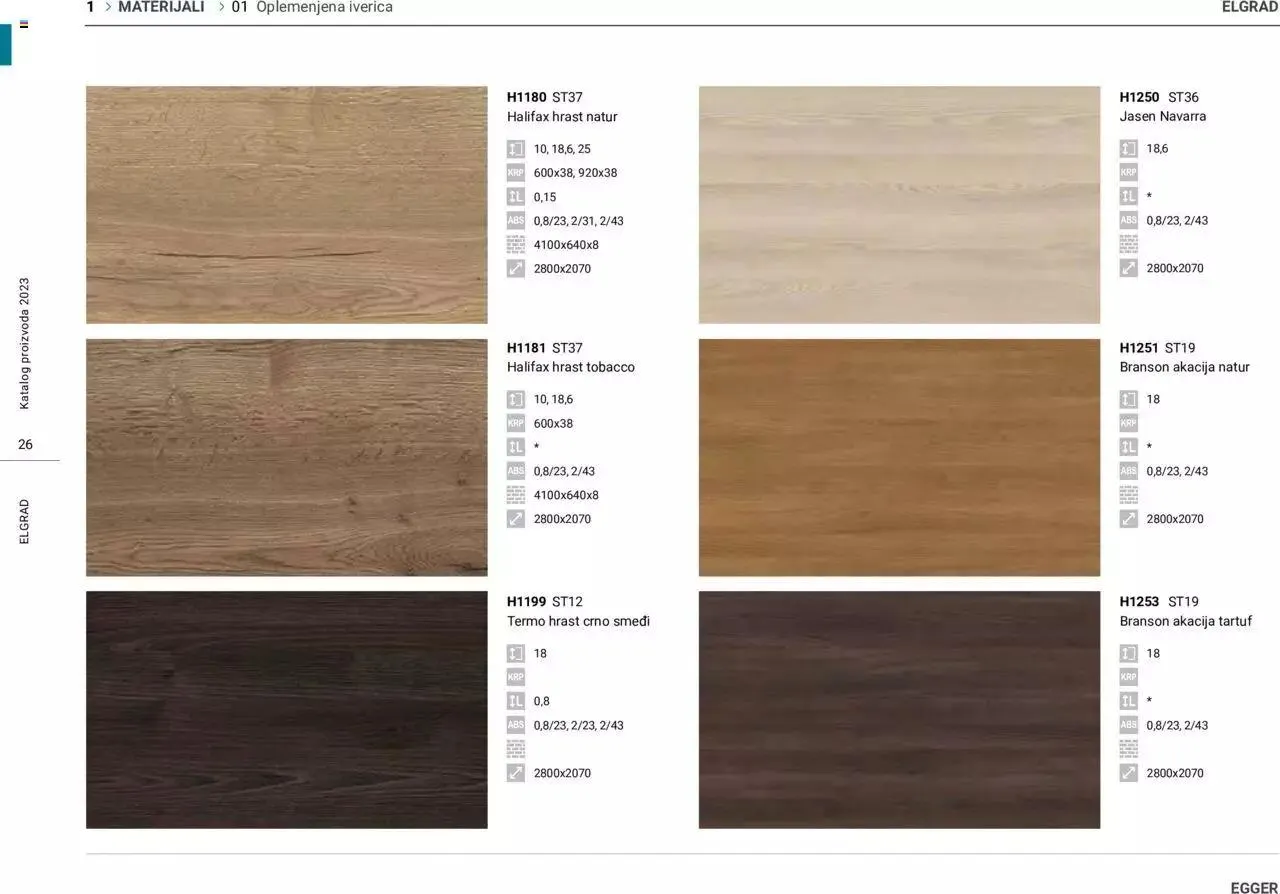
Task: Open the Oplemenjena iverica breadcrumb item
Action: point(323,7)
